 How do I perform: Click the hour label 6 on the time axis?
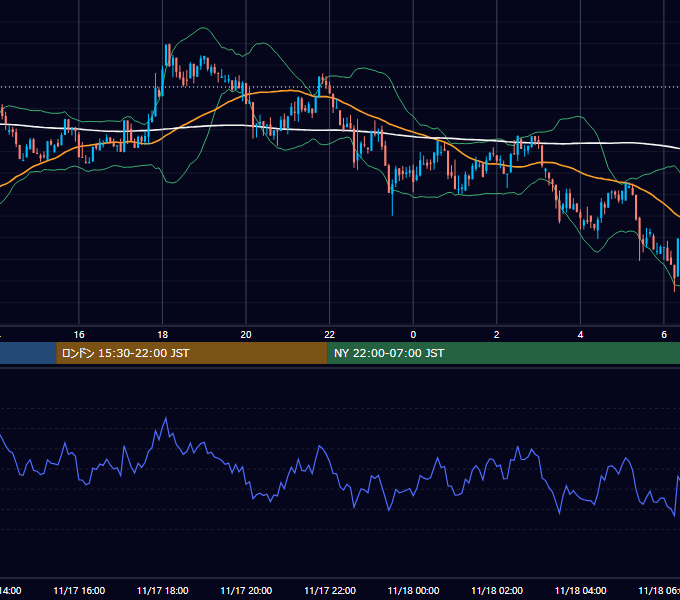tap(664, 335)
